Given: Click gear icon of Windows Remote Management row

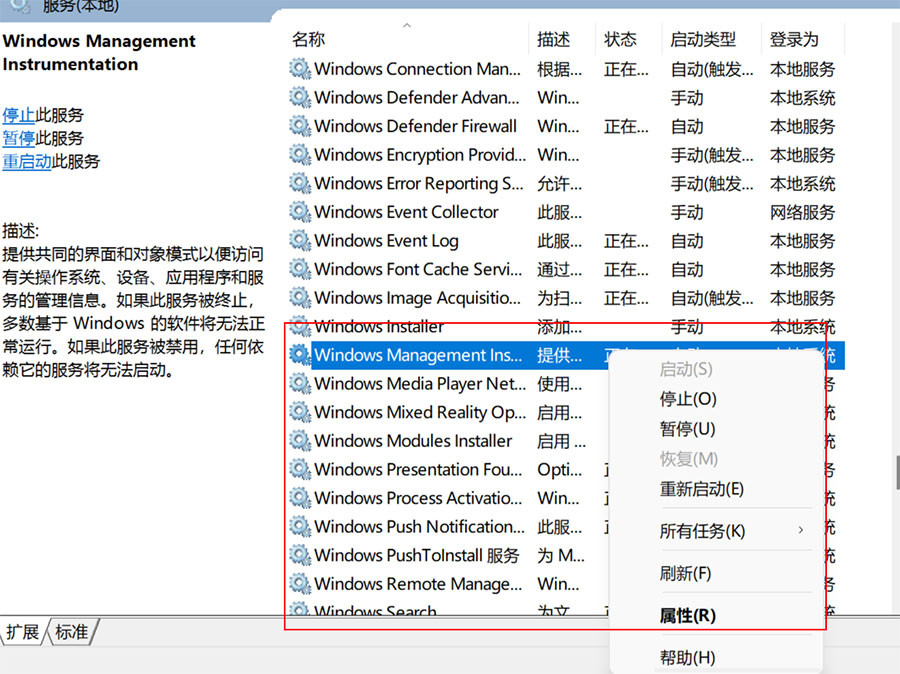Looking at the screenshot, I should click(x=300, y=584).
